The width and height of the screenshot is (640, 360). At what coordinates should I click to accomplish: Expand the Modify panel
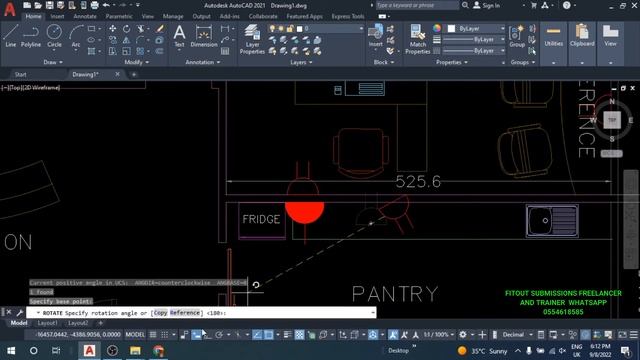pos(137,62)
